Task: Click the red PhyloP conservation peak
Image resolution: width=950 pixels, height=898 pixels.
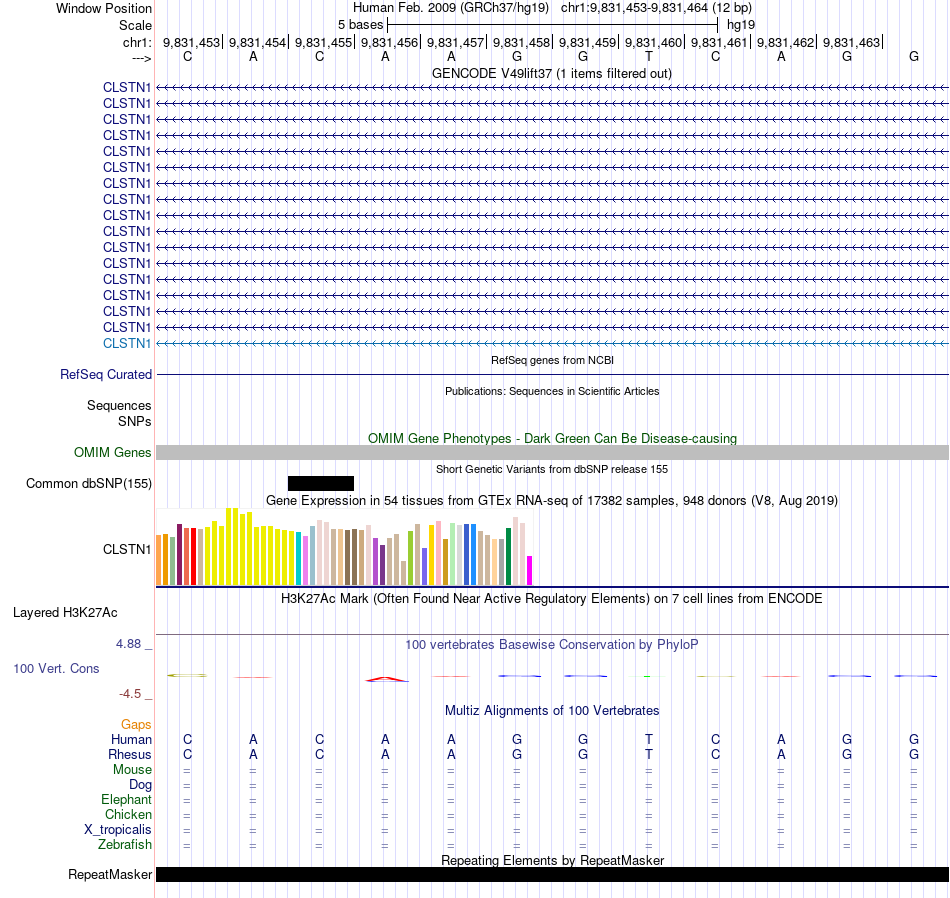Action: coord(387,679)
